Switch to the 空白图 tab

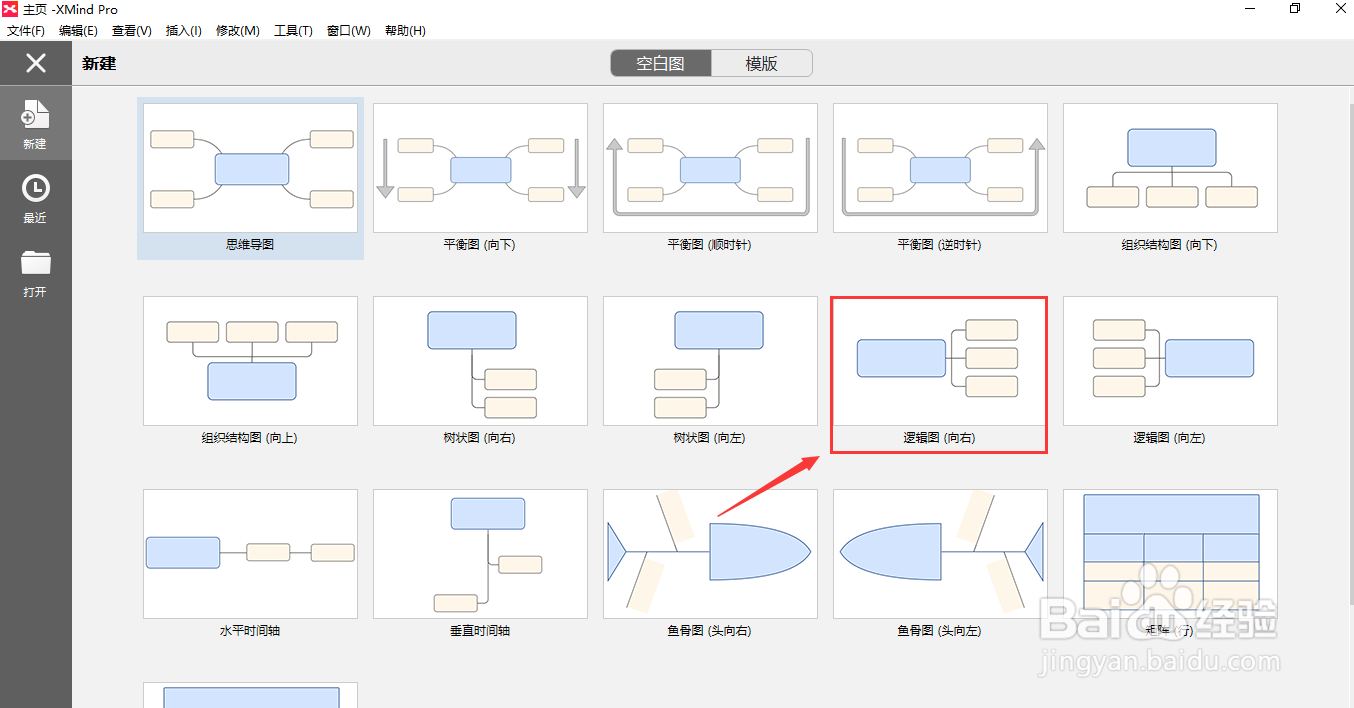coord(661,63)
